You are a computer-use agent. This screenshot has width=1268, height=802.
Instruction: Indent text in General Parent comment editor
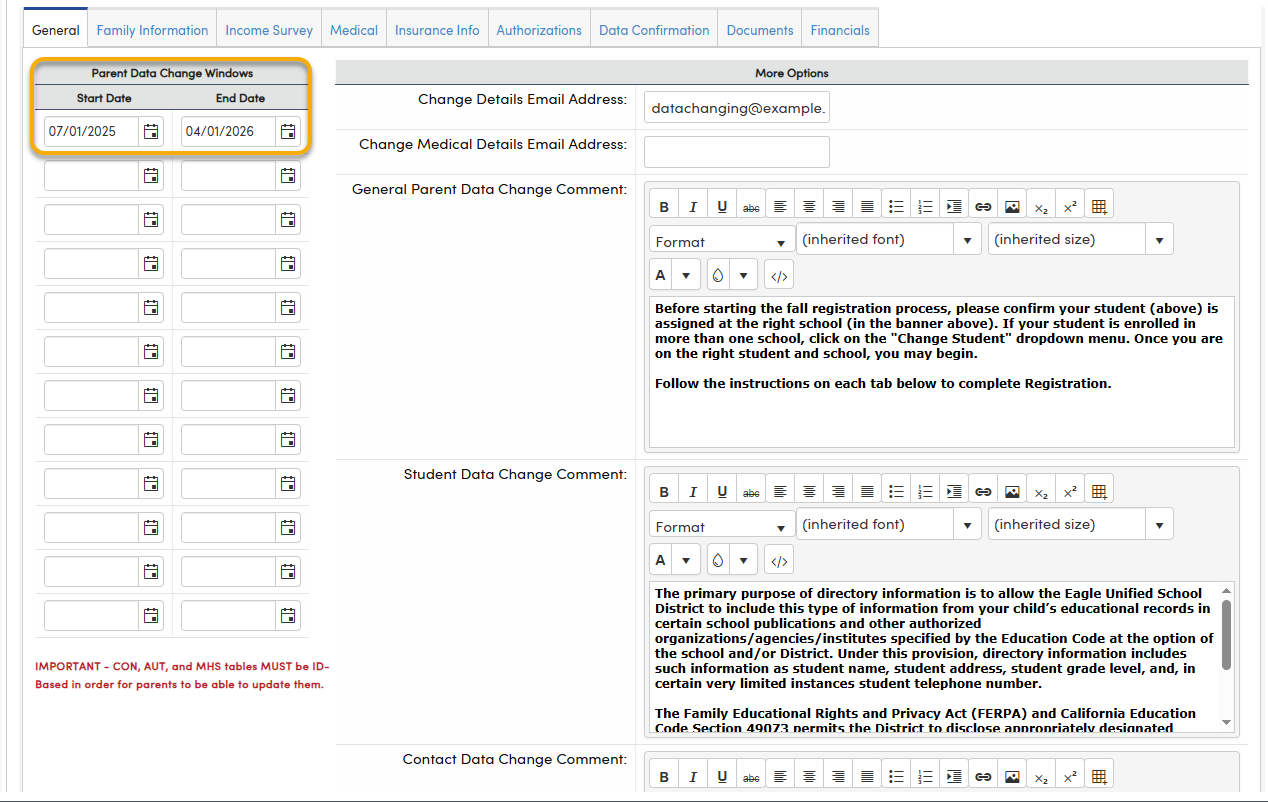click(x=954, y=206)
